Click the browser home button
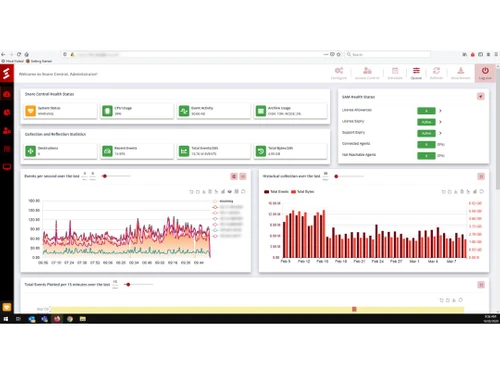Viewport: 500px width, 375px height. point(27,54)
